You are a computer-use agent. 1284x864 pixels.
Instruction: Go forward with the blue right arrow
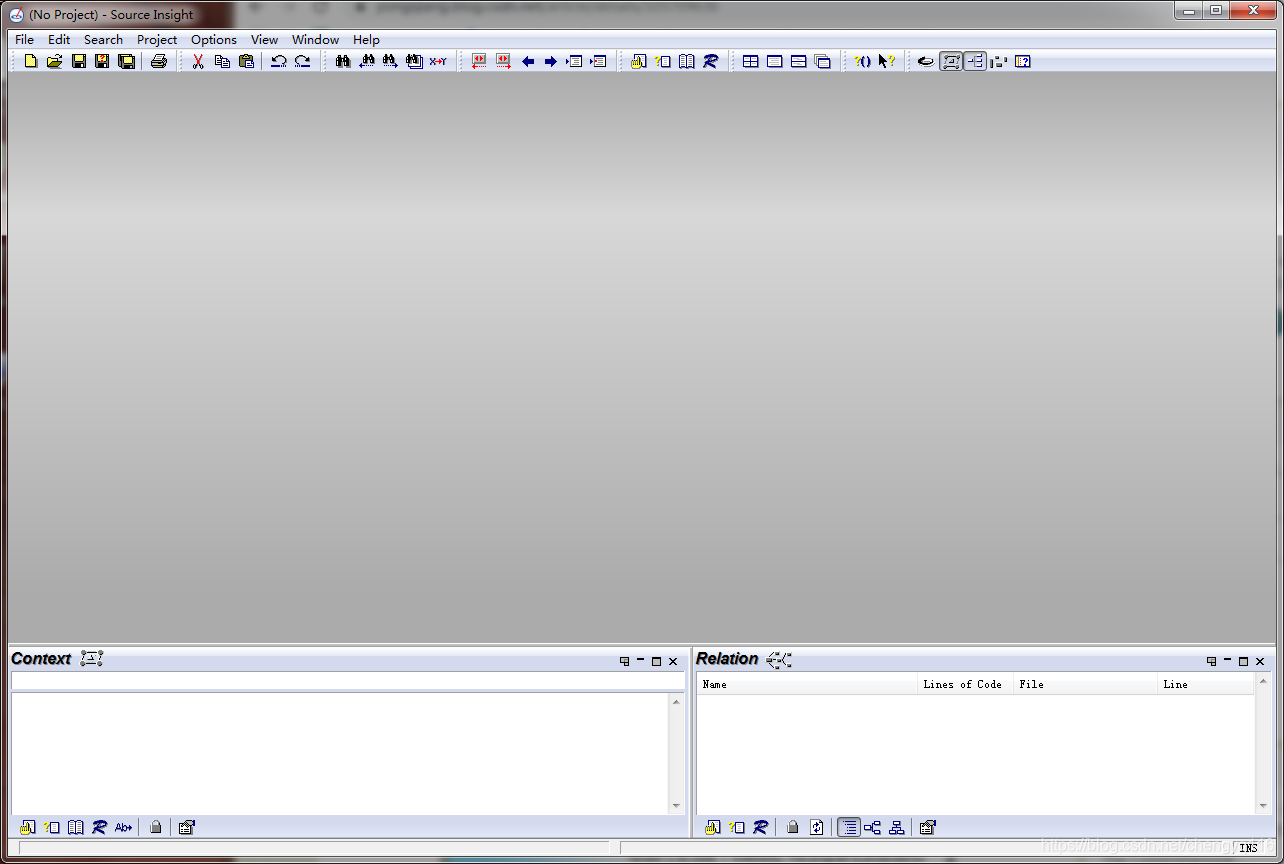coord(550,61)
